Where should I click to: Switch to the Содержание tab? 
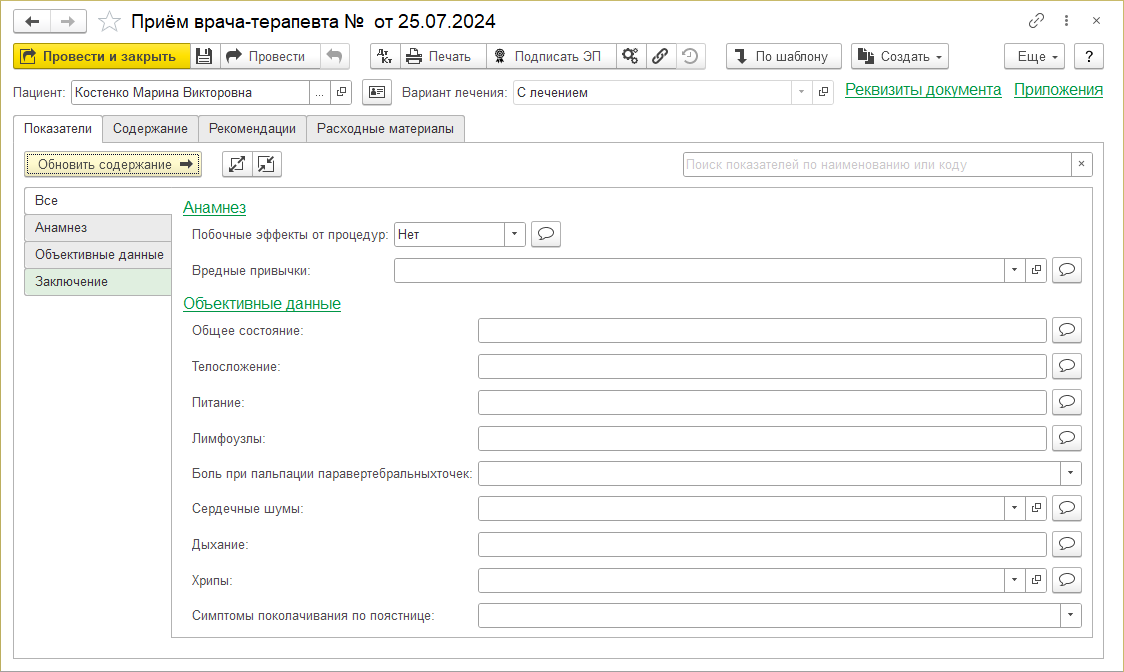point(150,128)
